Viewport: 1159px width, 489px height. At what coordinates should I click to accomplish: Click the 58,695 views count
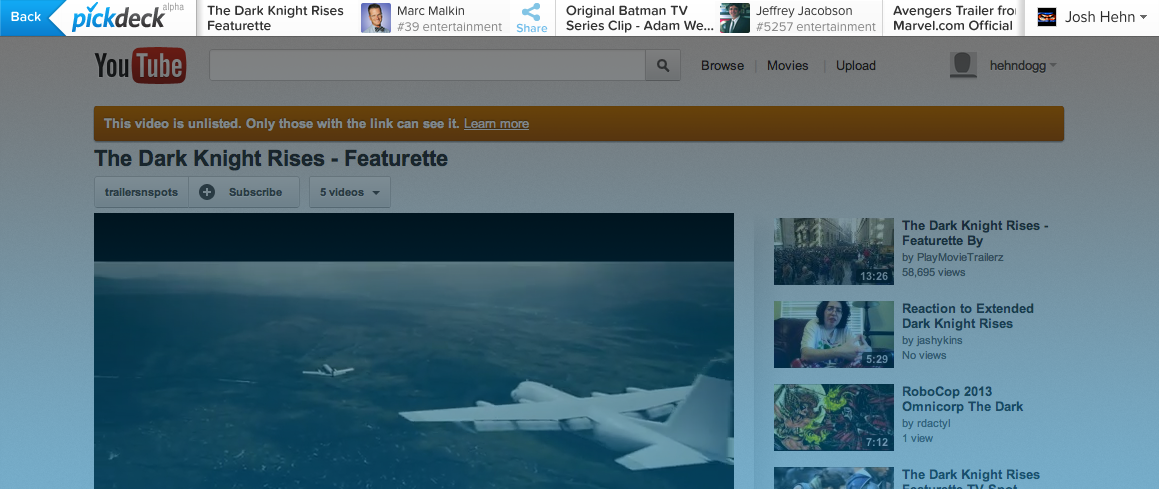coord(934,272)
